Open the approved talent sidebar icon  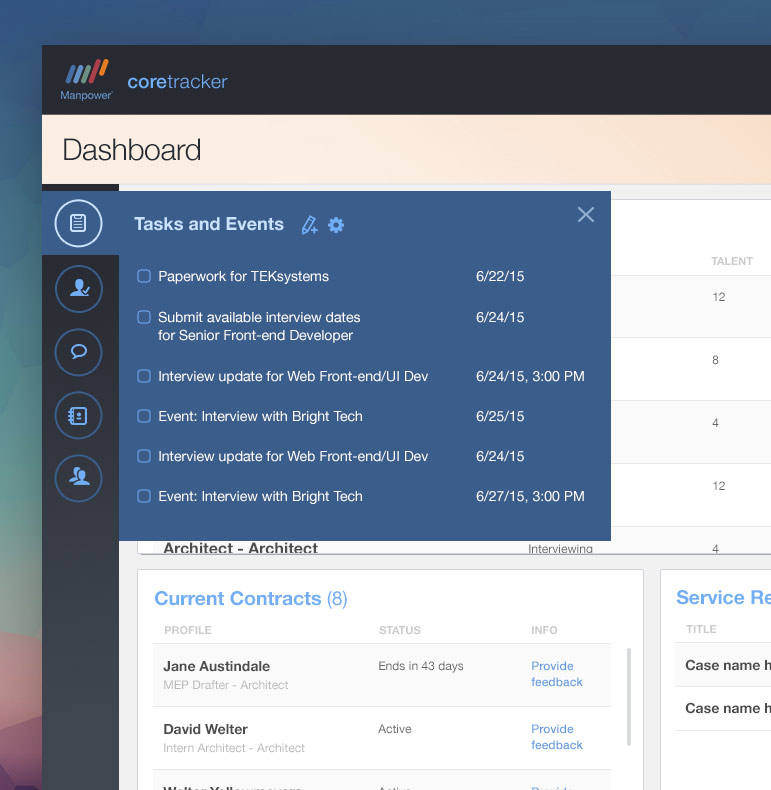[x=79, y=289]
